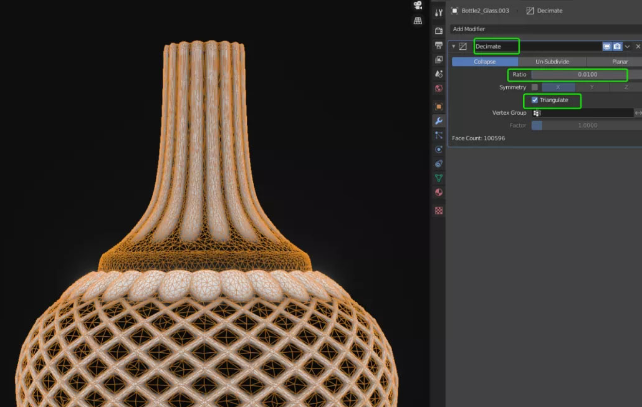The image size is (642, 407).
Task: Uncheck the Triangulate checkbox
Action: pos(535,100)
